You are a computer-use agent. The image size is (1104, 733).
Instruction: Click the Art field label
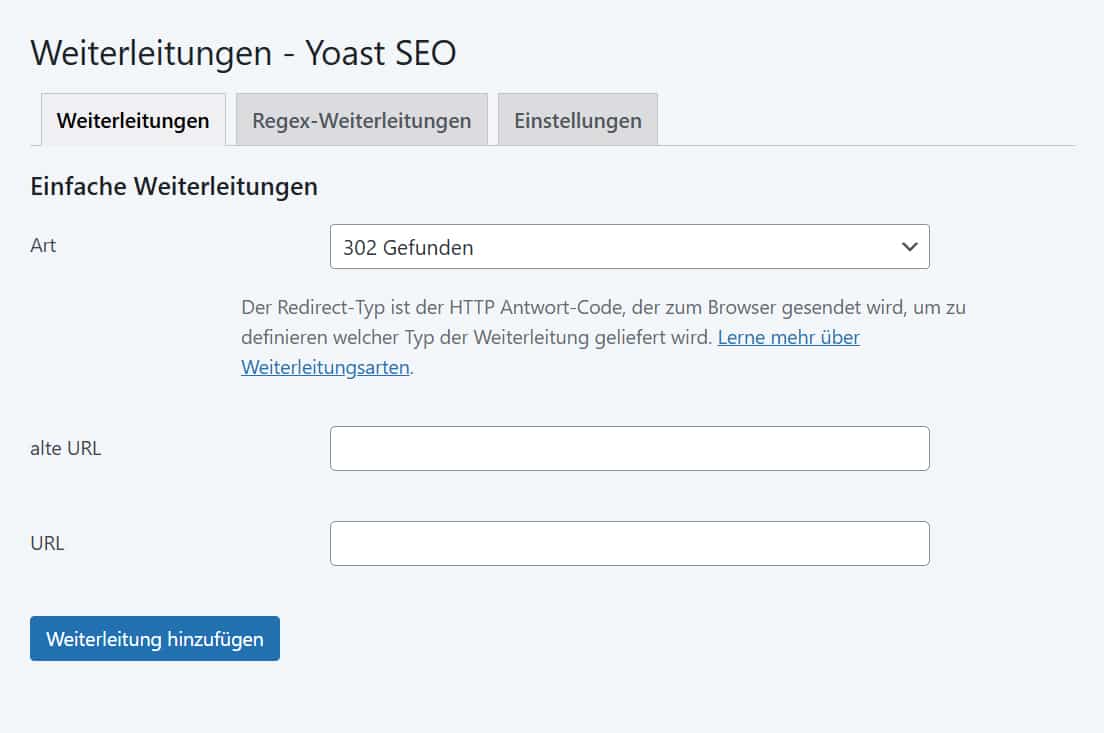(x=43, y=245)
